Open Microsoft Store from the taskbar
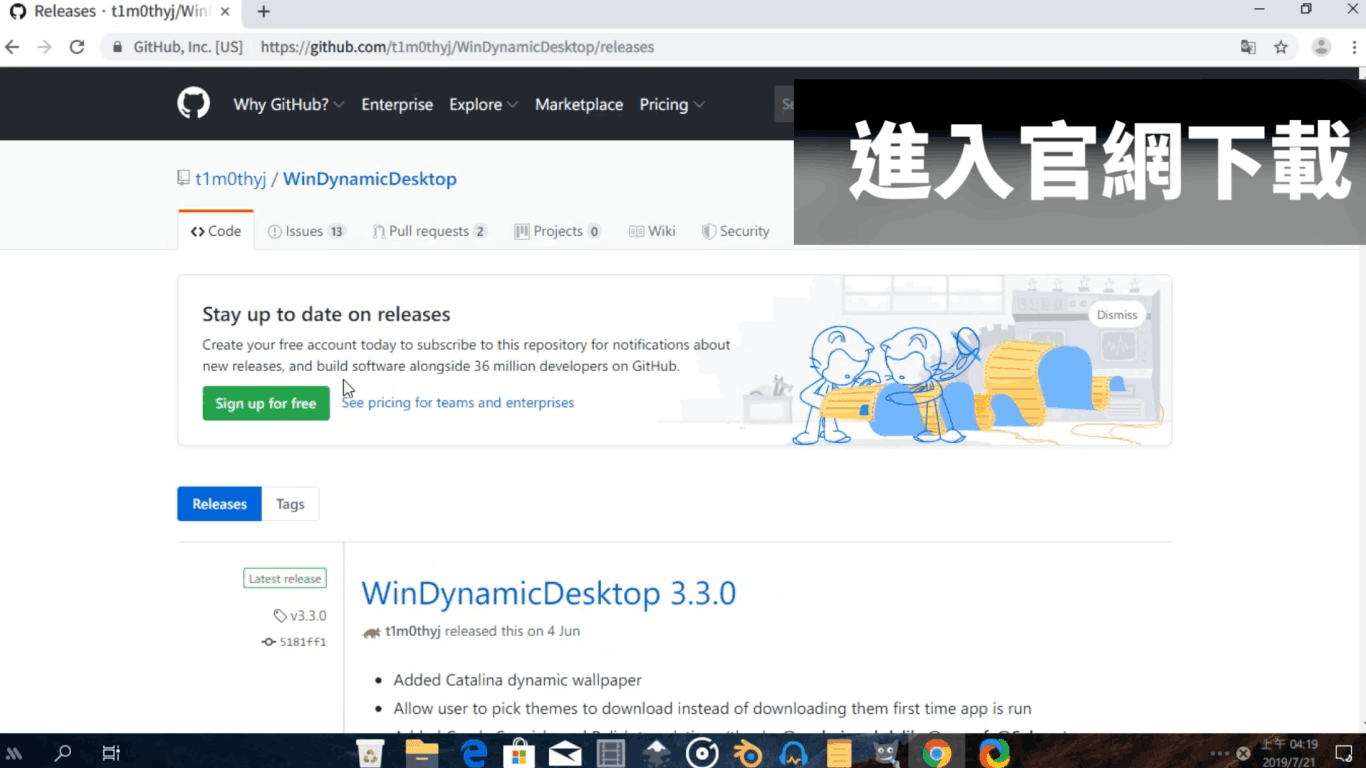Image resolution: width=1366 pixels, height=768 pixels. coord(519,753)
